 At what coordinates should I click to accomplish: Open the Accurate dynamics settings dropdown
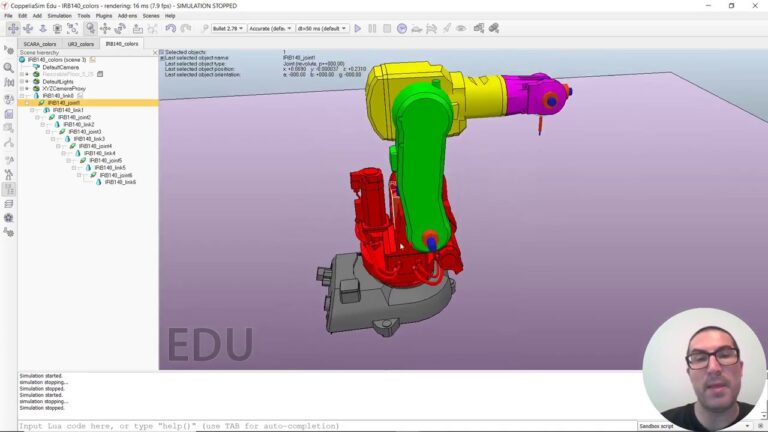click(x=270, y=28)
